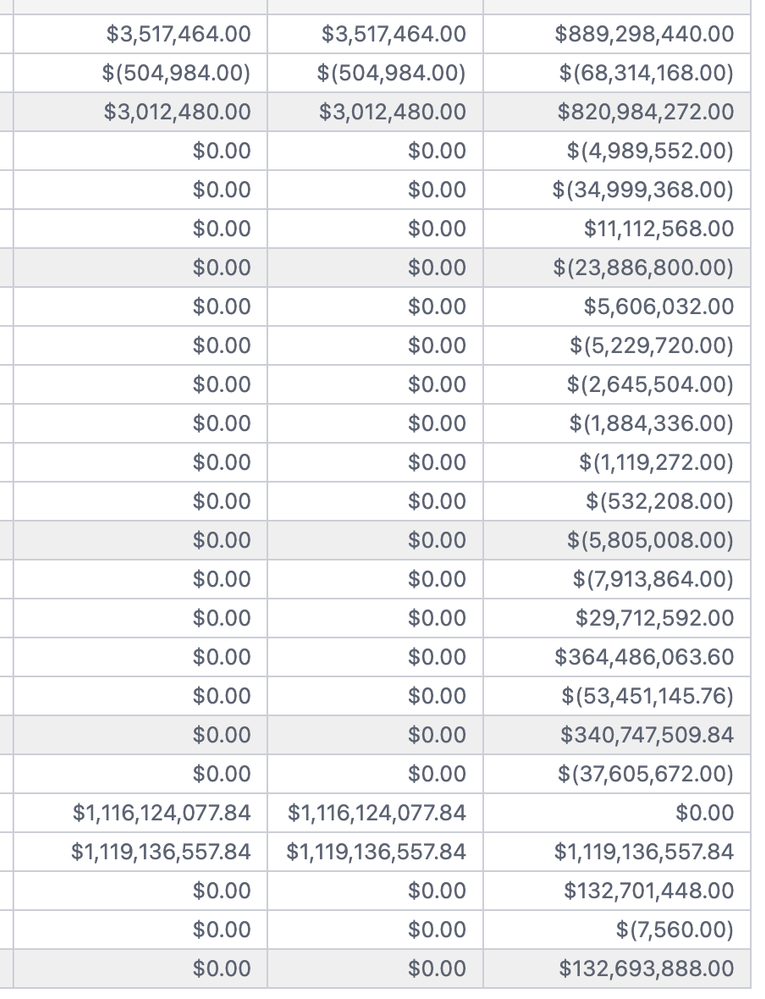
Task: Click the $(68,314,168.00) cell
Action: [646, 73]
